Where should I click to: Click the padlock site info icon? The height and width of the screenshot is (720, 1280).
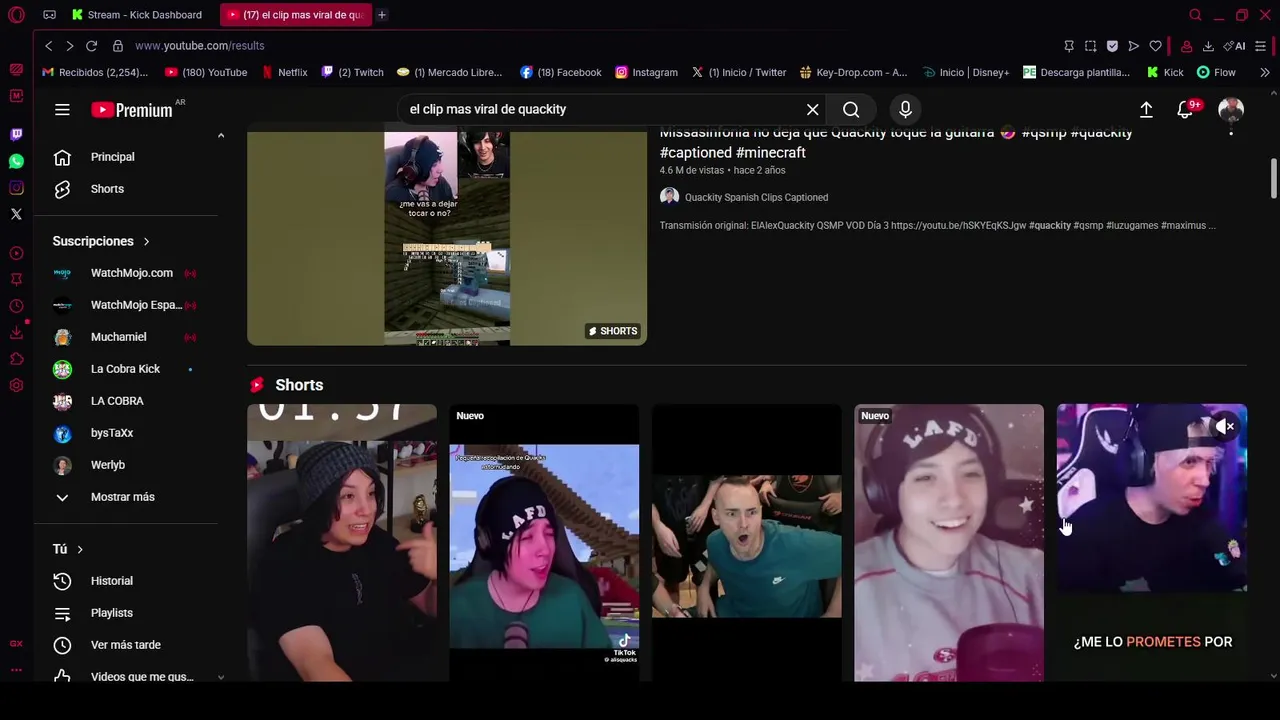[x=117, y=46]
